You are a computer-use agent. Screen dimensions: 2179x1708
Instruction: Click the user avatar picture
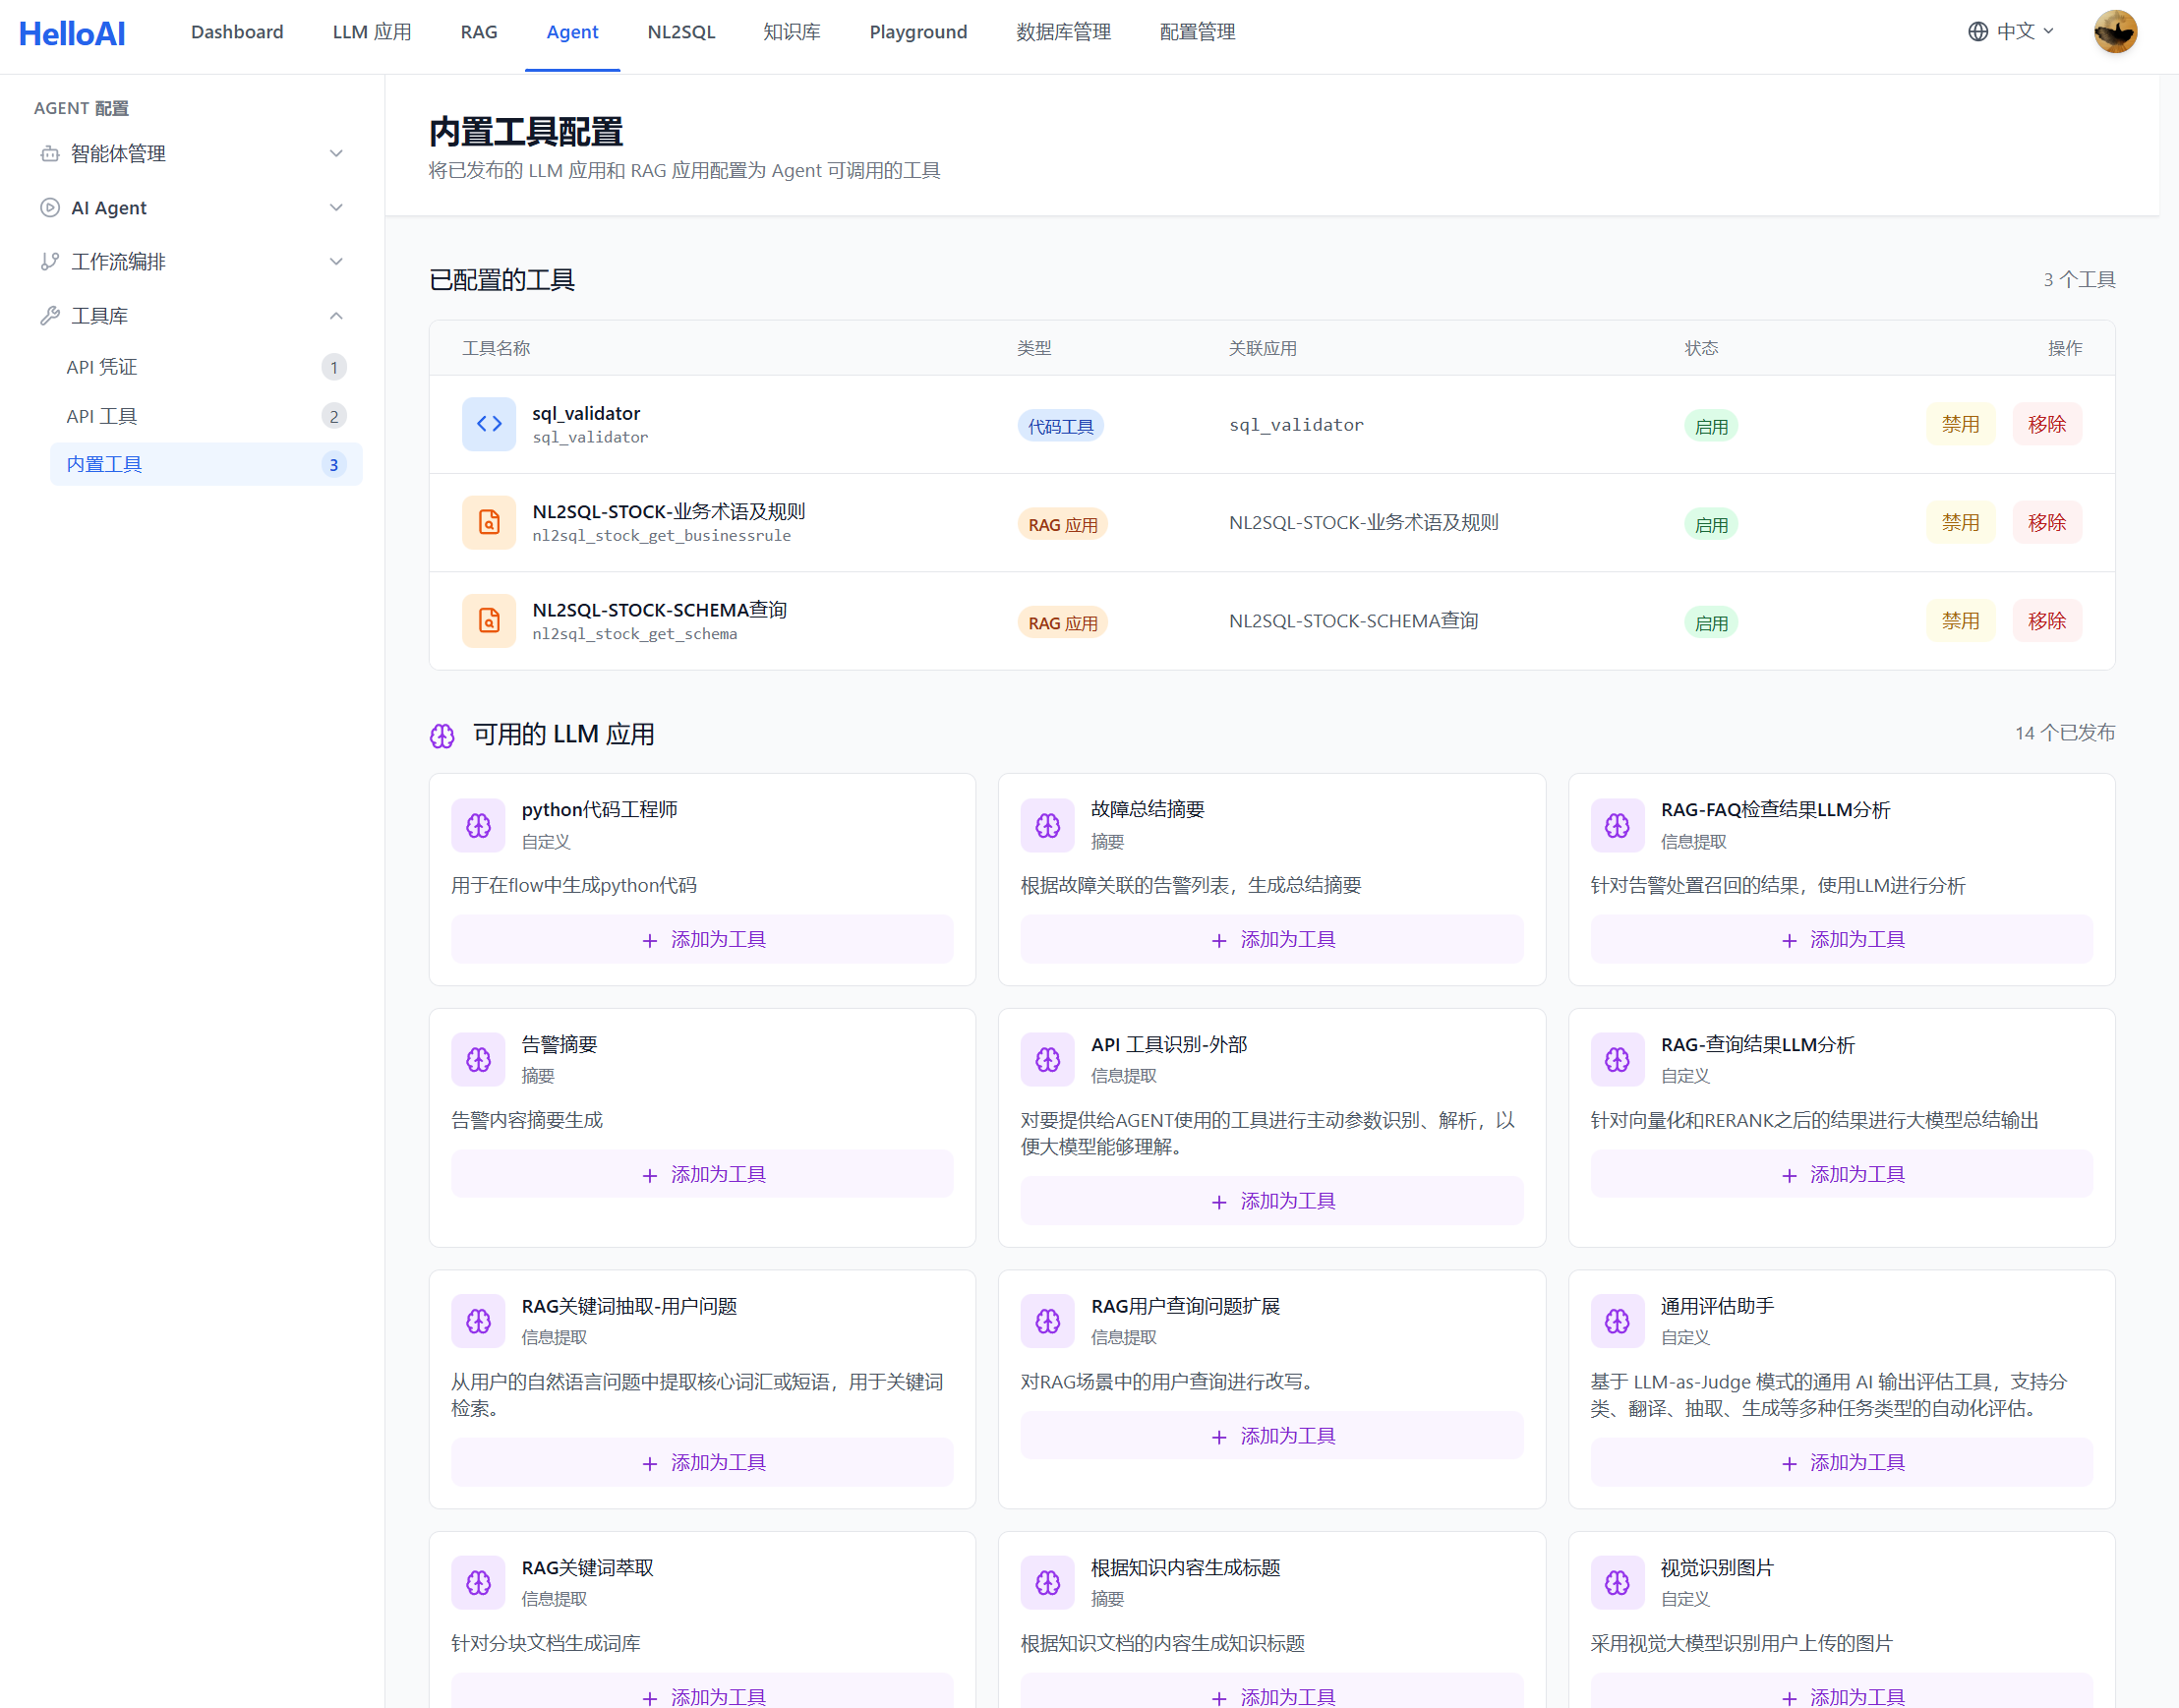tap(2114, 31)
